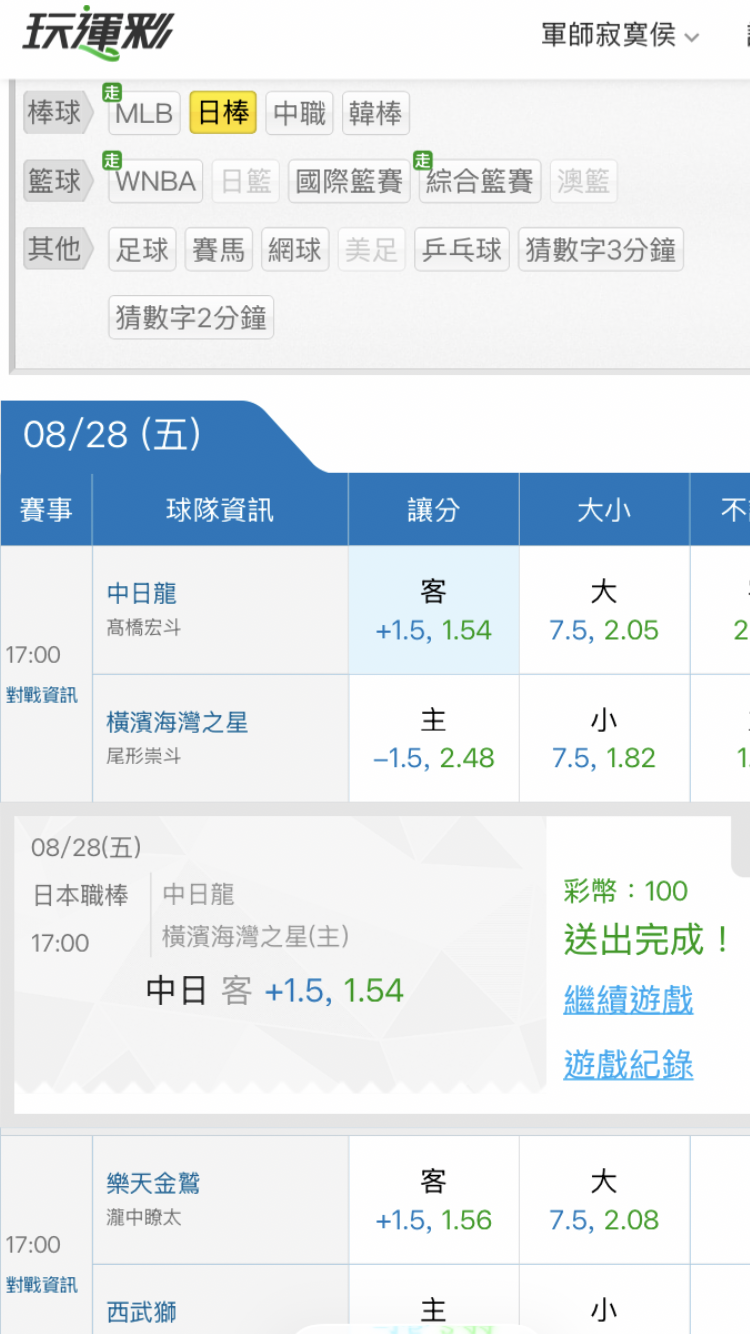This screenshot has height=1334, width=750.
Task: Click the 大小 column header
Action: point(604,510)
